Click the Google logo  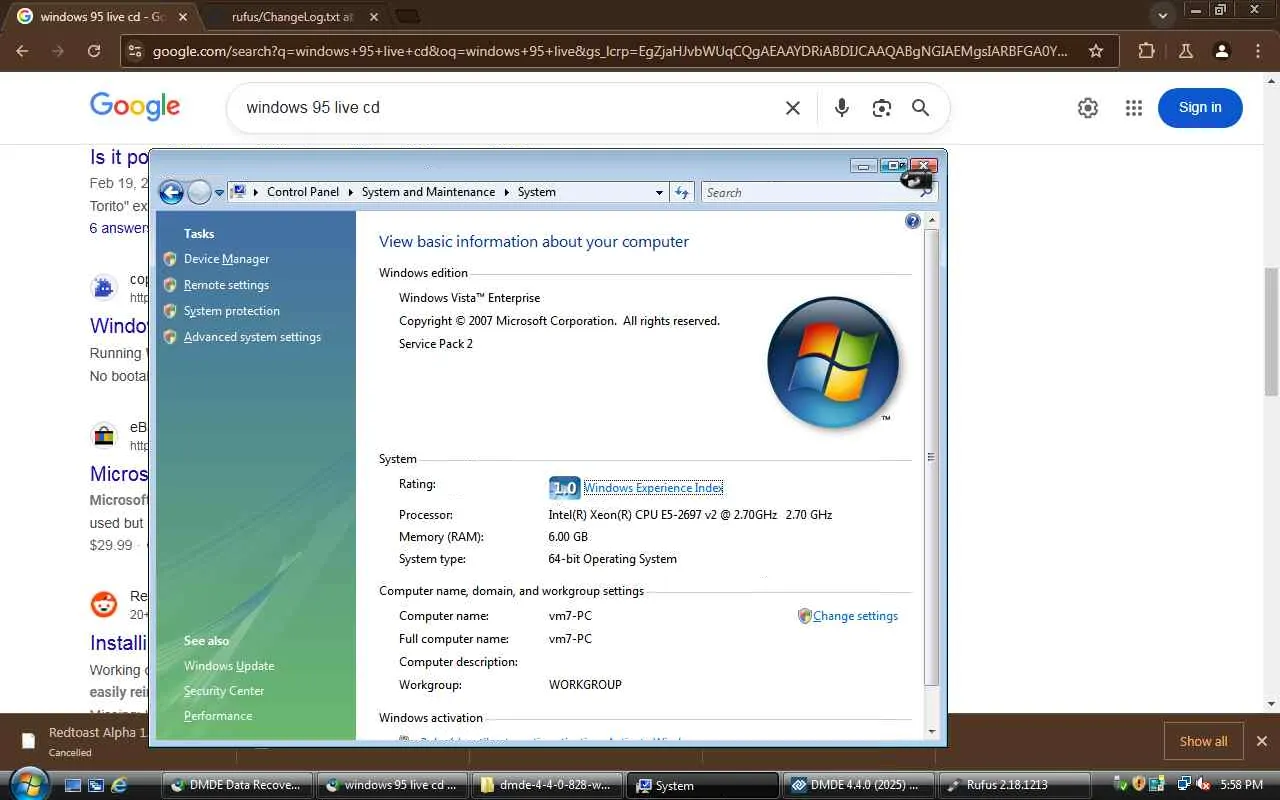click(x=135, y=107)
